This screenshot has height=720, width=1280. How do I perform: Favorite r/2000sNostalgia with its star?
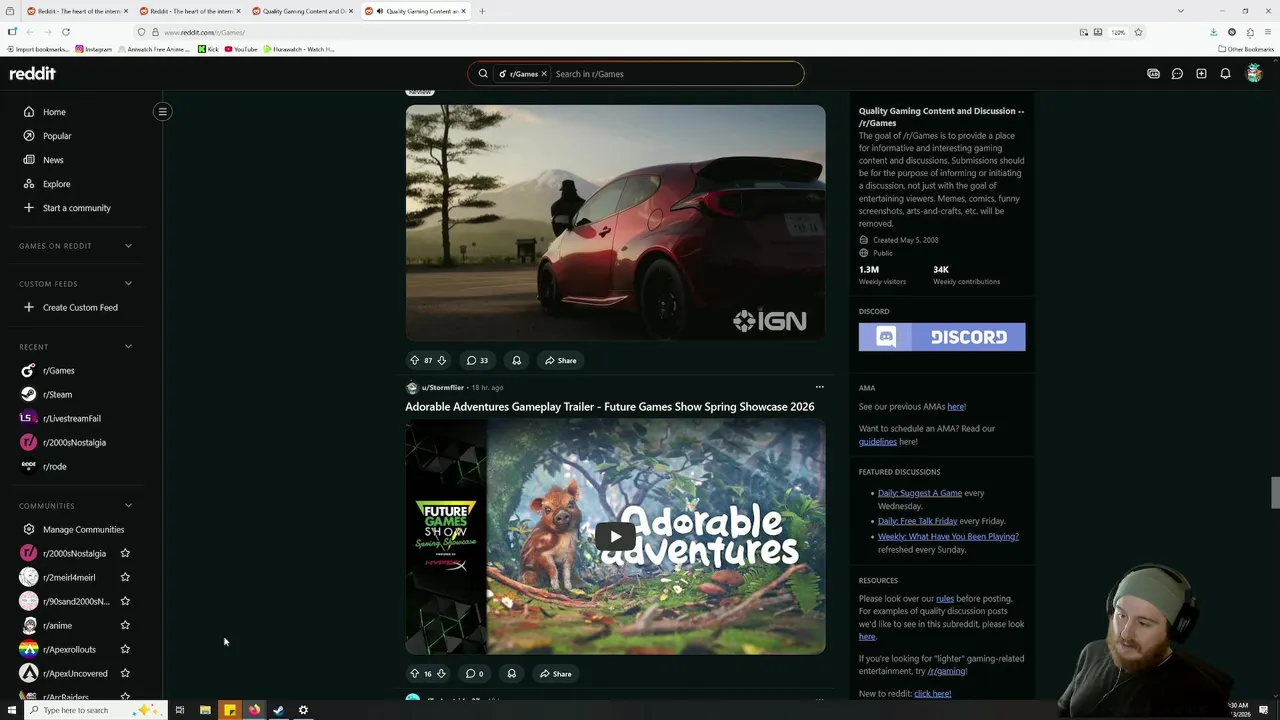point(125,553)
